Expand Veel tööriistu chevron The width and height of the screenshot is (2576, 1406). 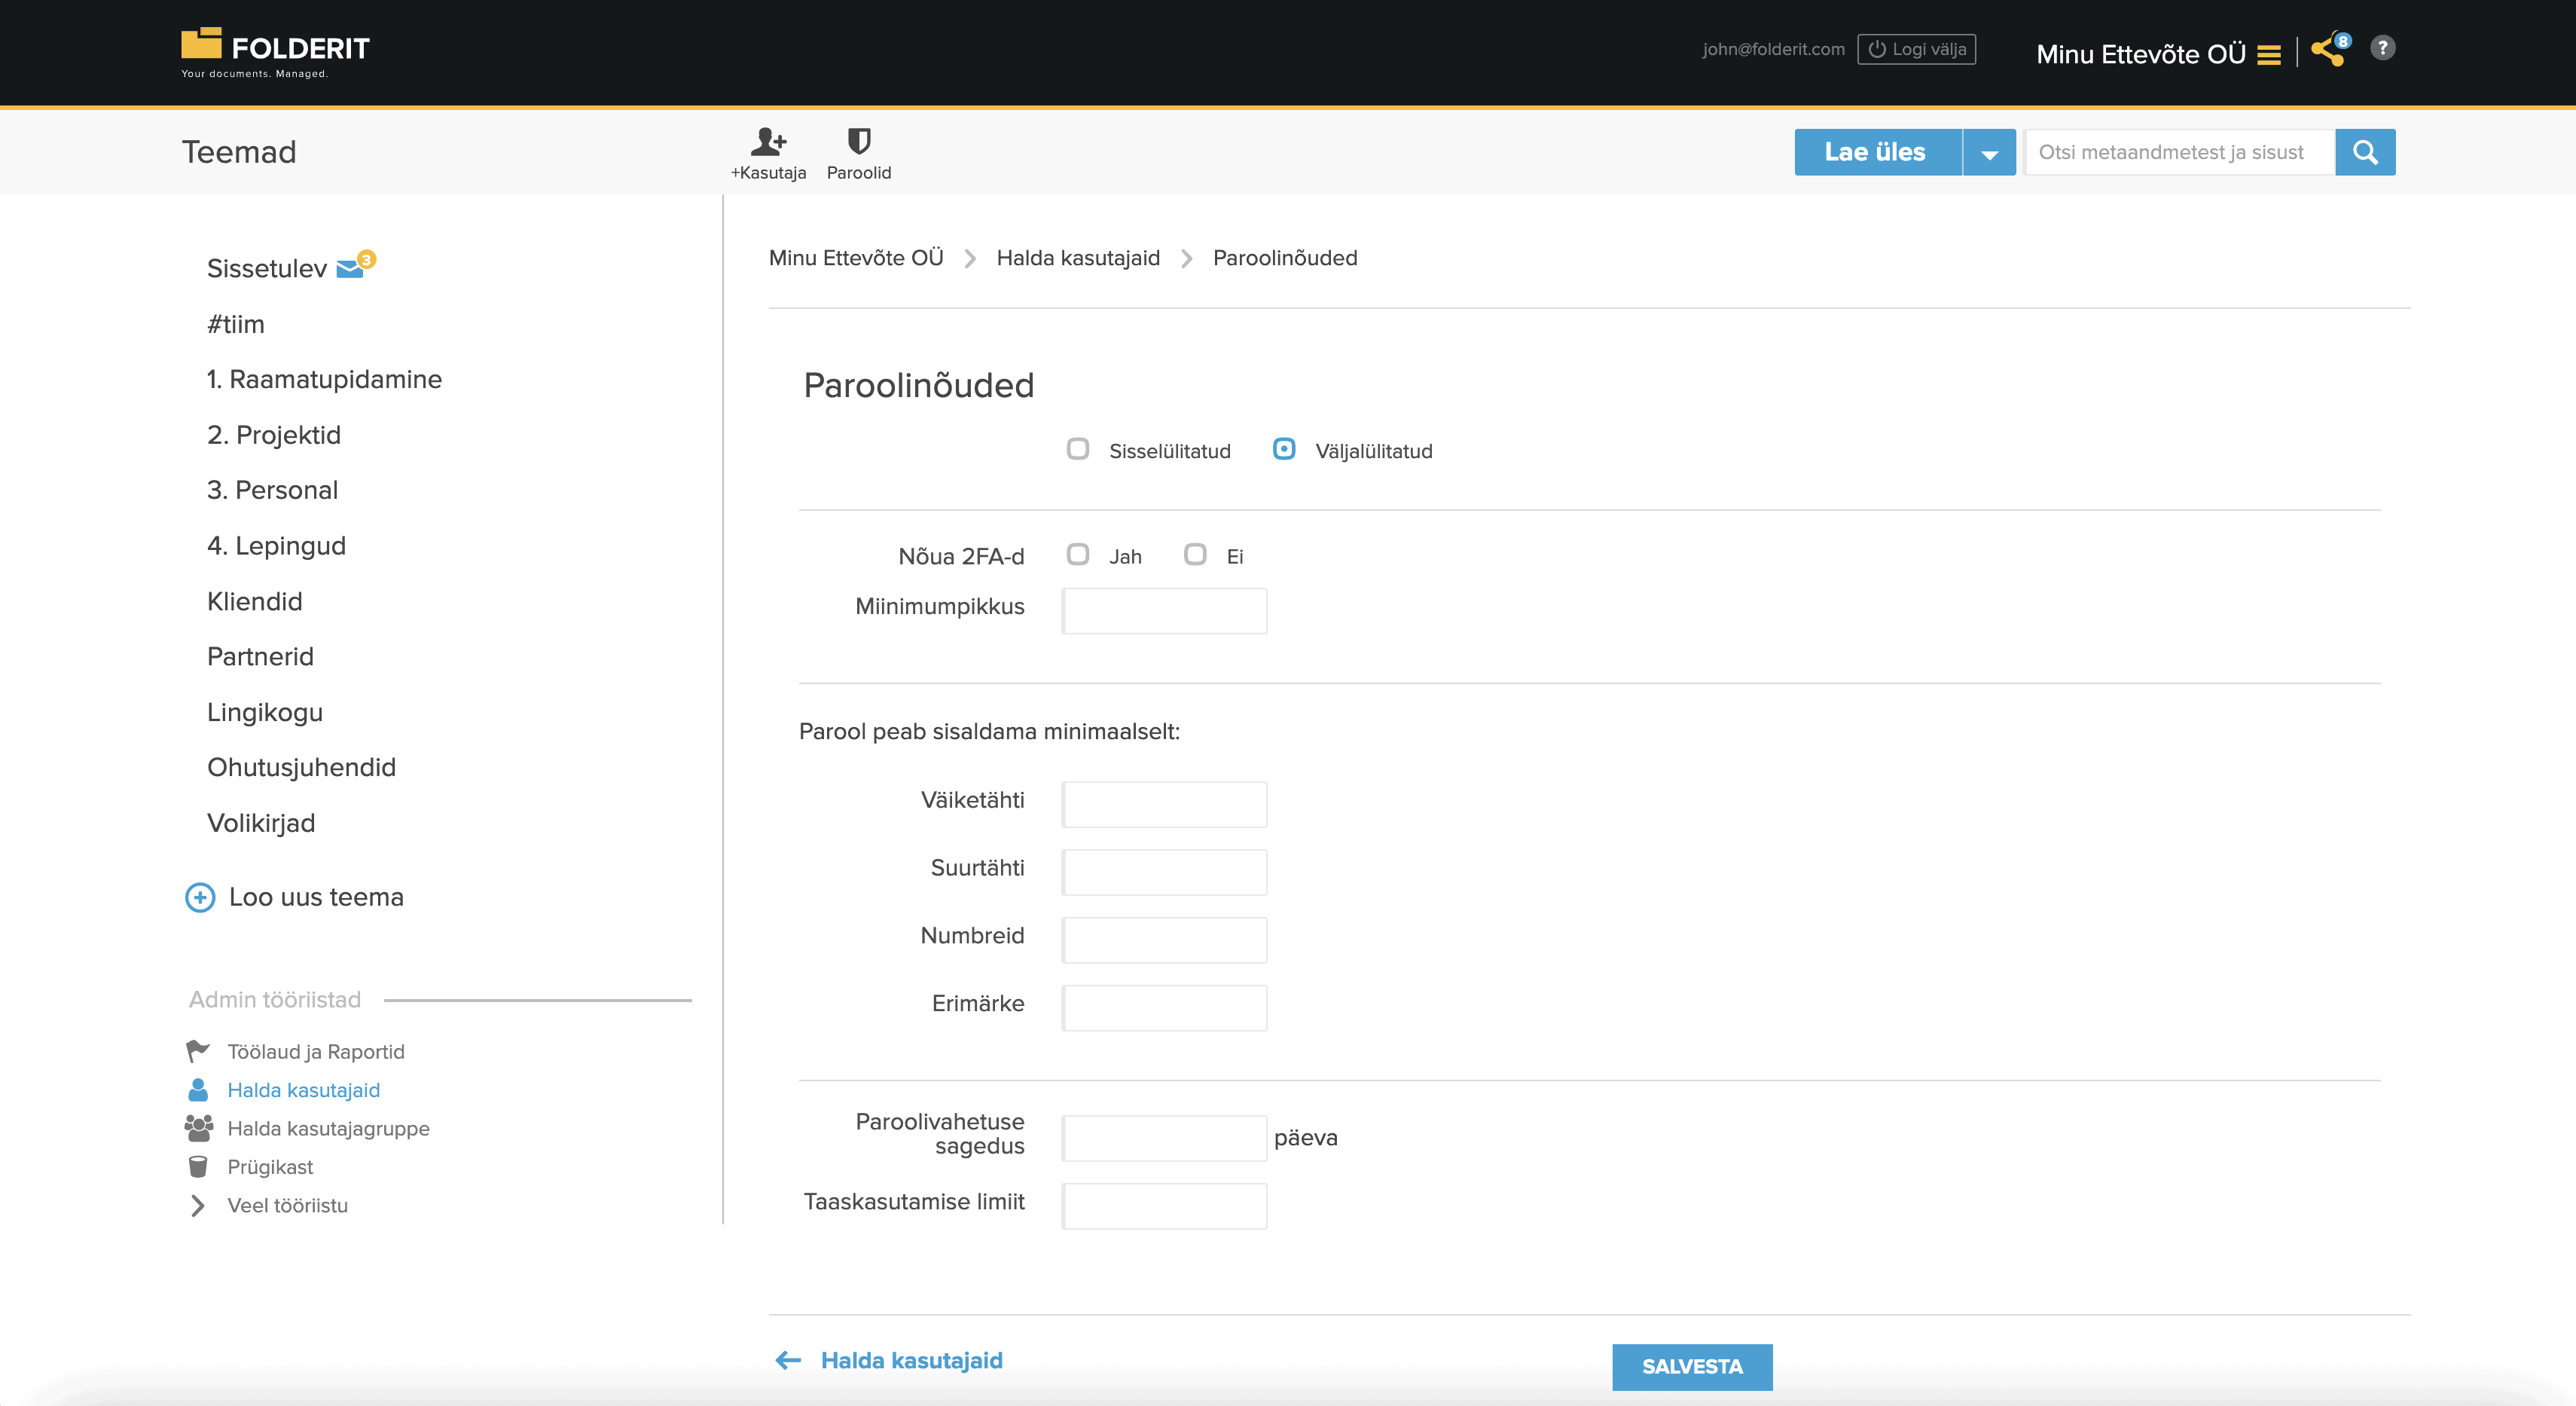coord(198,1205)
